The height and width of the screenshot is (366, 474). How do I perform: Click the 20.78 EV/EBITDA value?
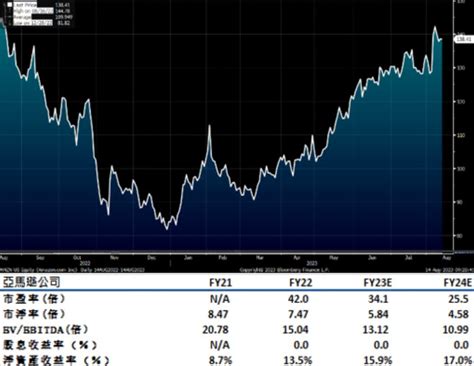(x=215, y=330)
